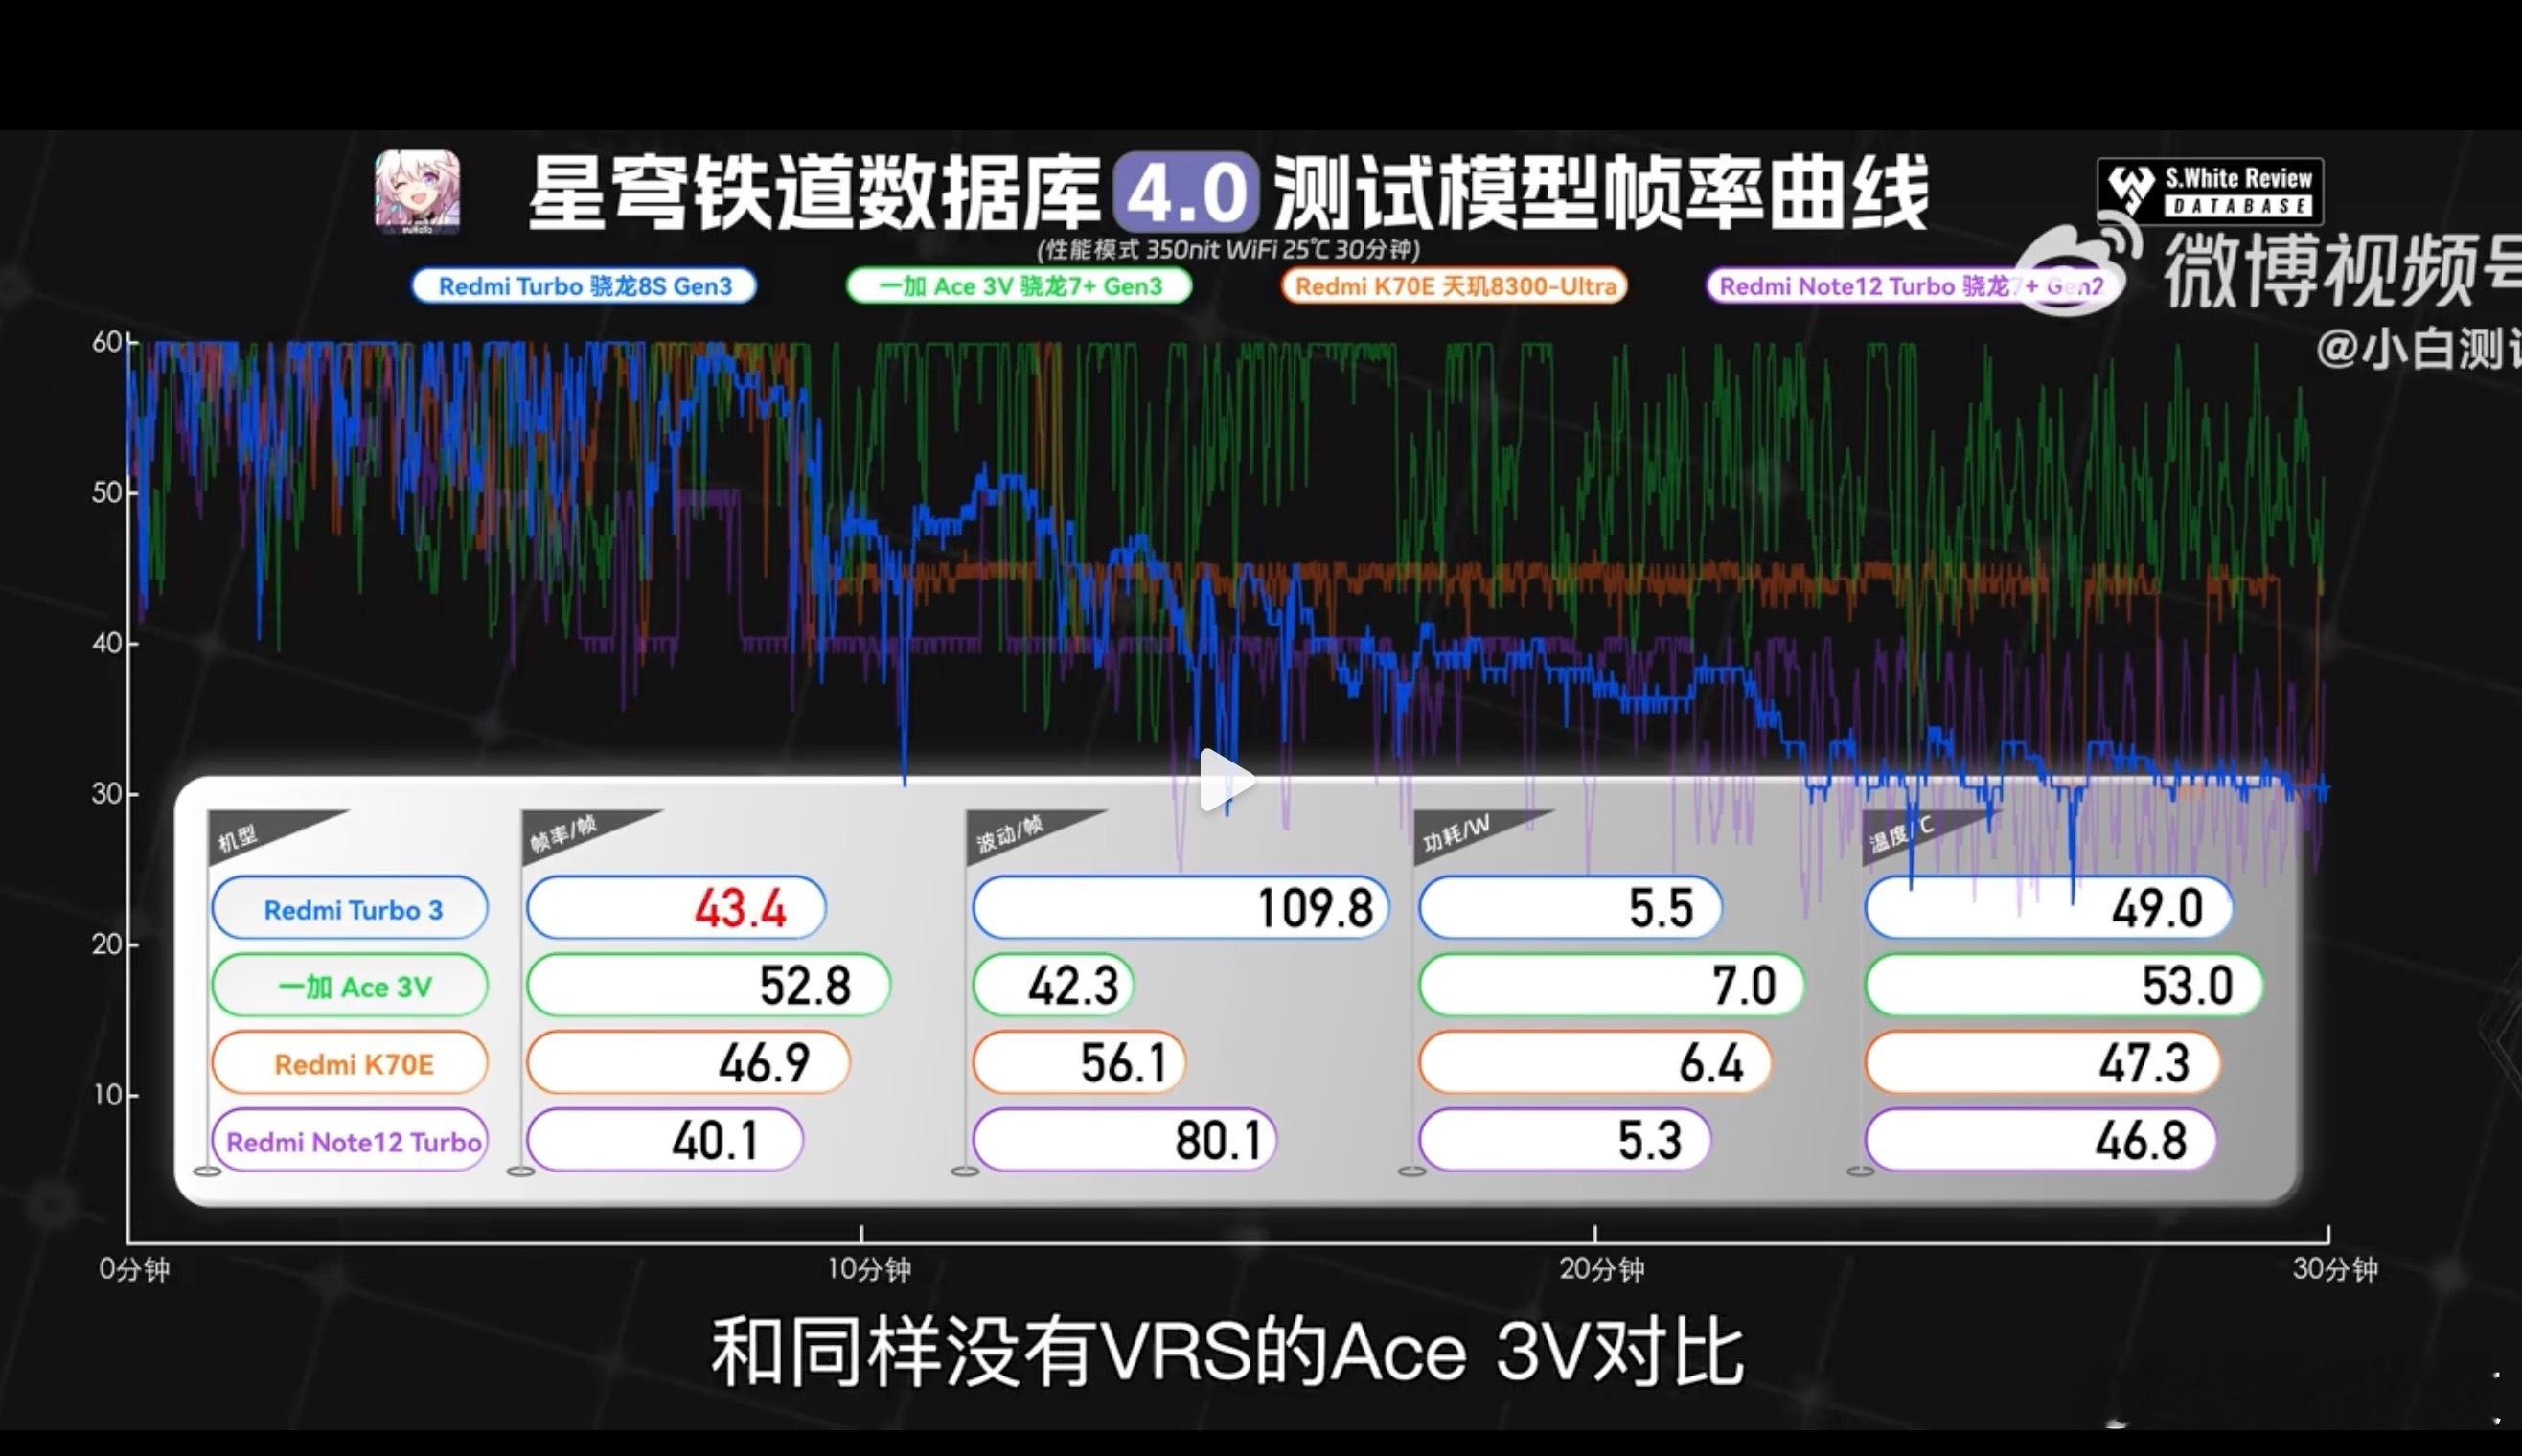Click the S.White Review Database logo
Screen dimensions: 2522x1456
point(2210,191)
